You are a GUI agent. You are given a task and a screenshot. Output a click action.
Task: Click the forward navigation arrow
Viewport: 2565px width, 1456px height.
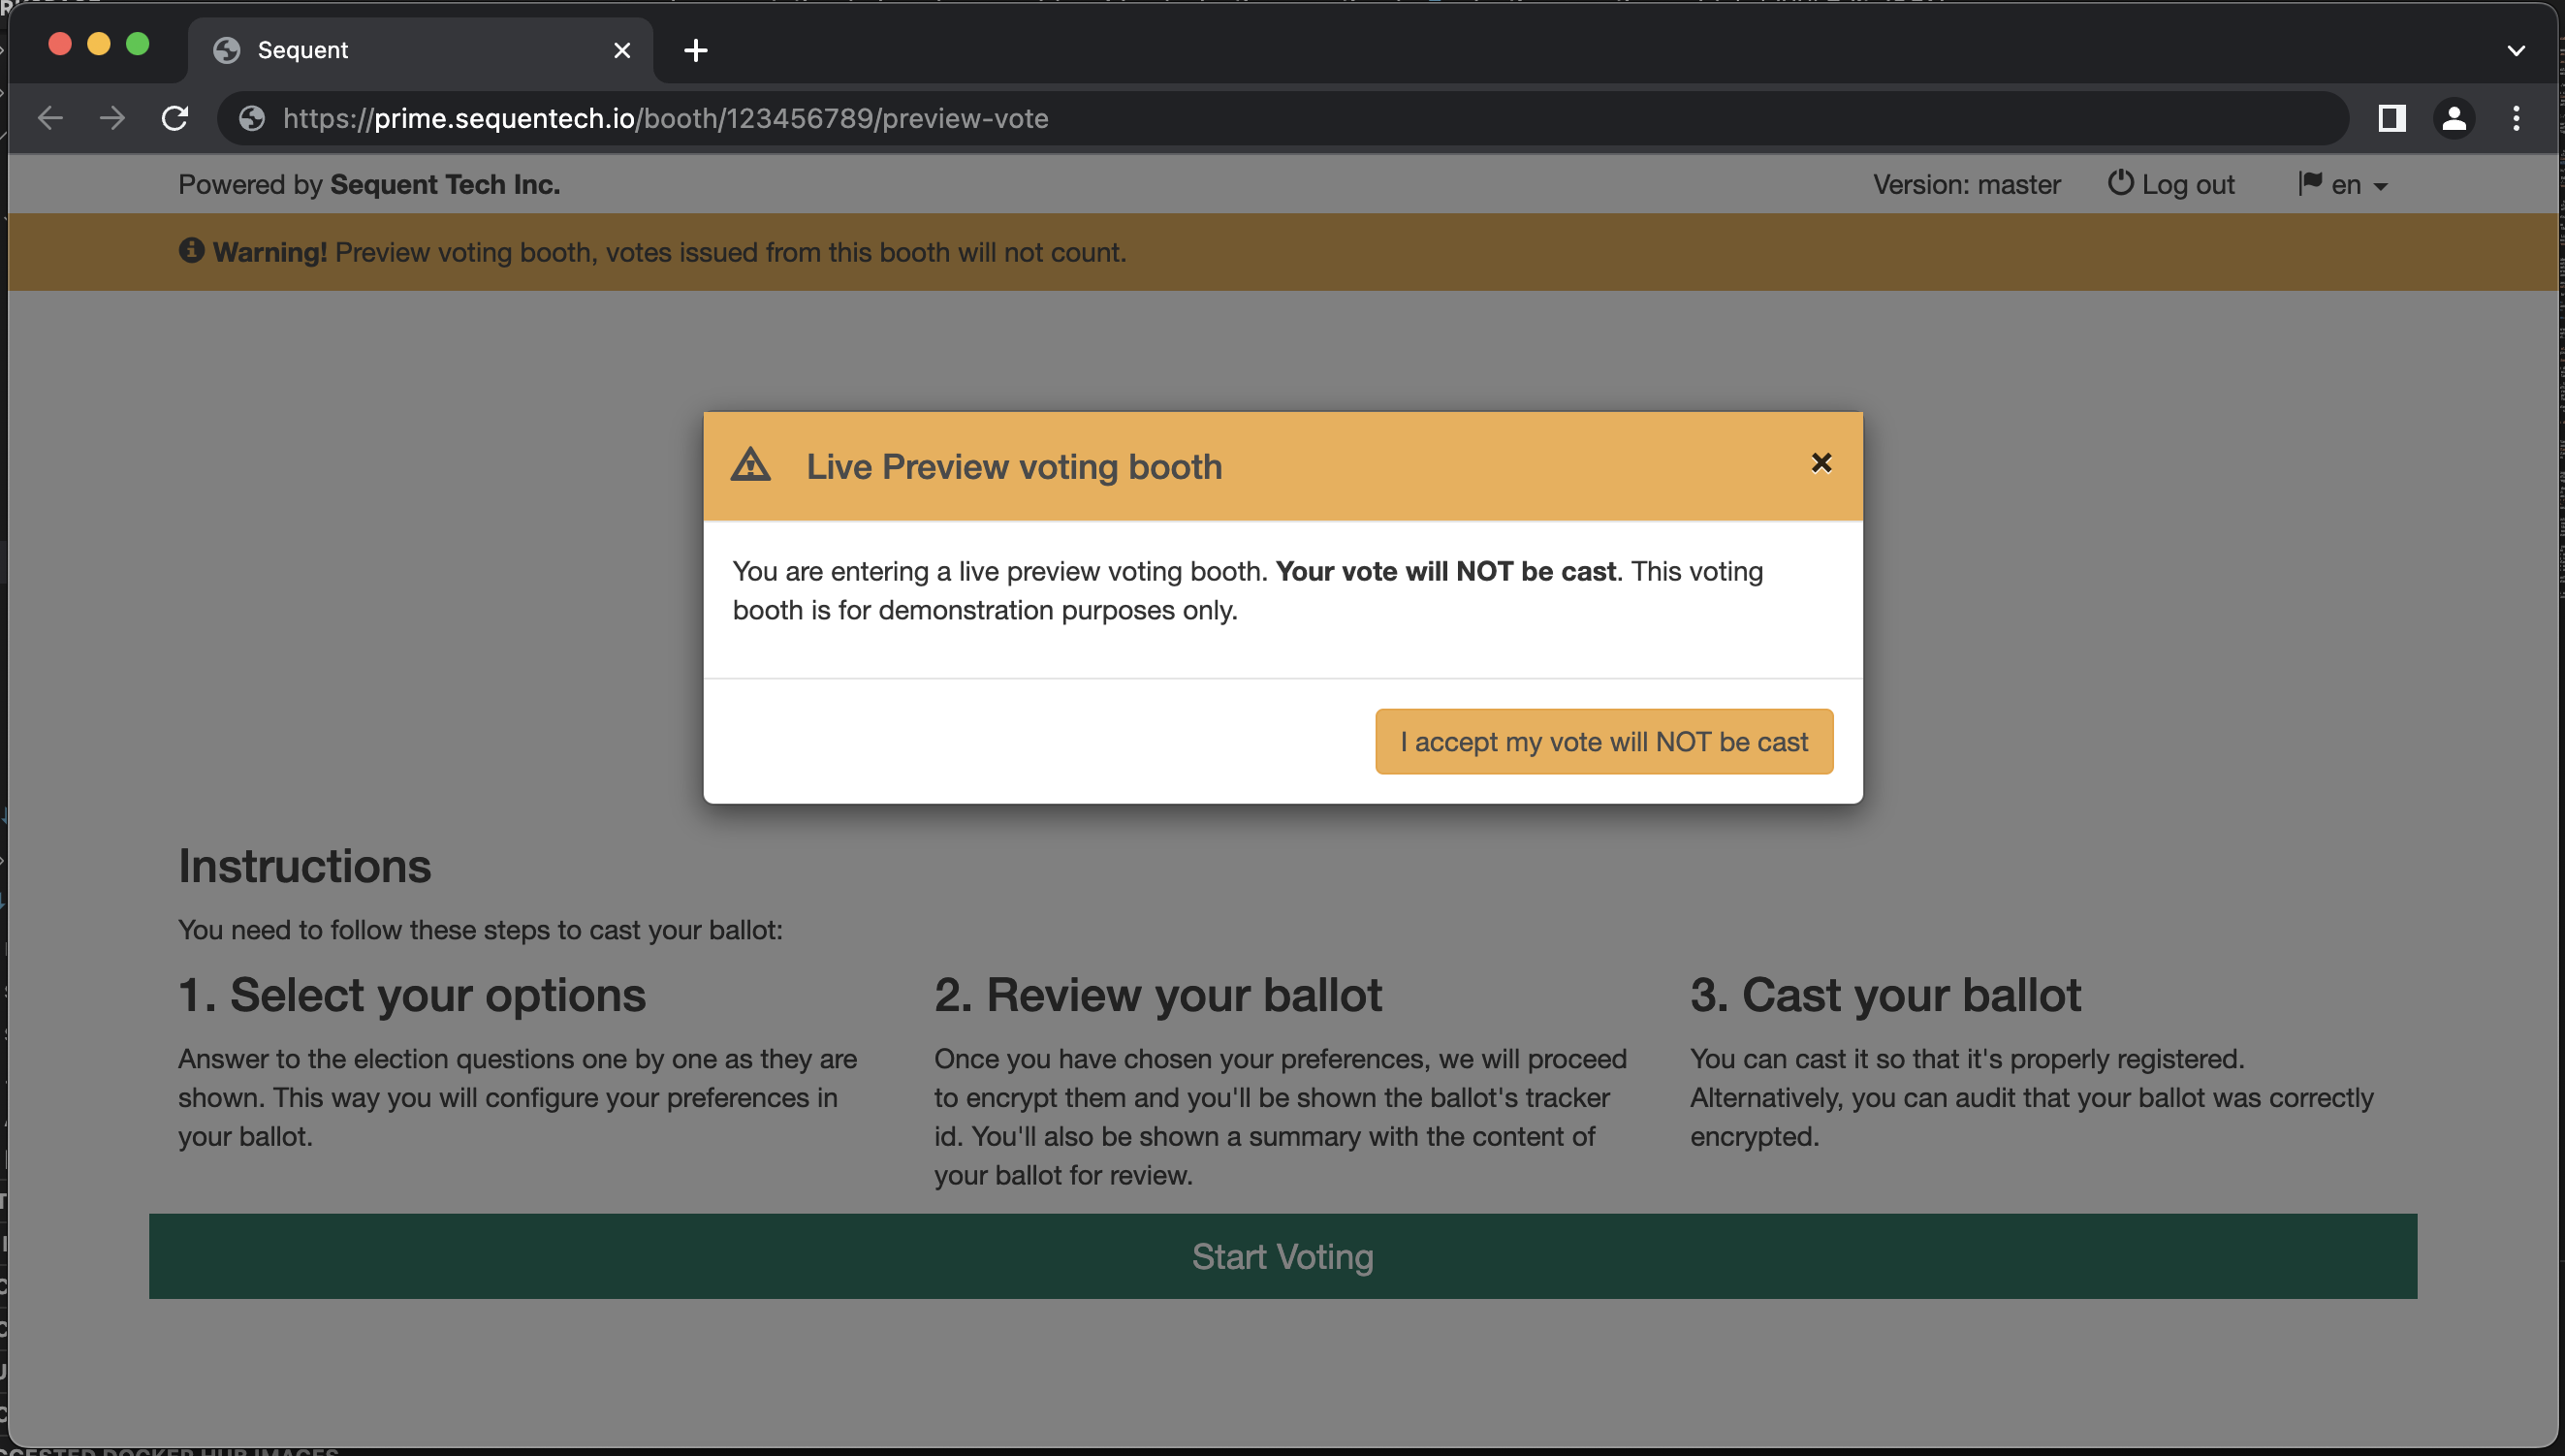[x=110, y=118]
